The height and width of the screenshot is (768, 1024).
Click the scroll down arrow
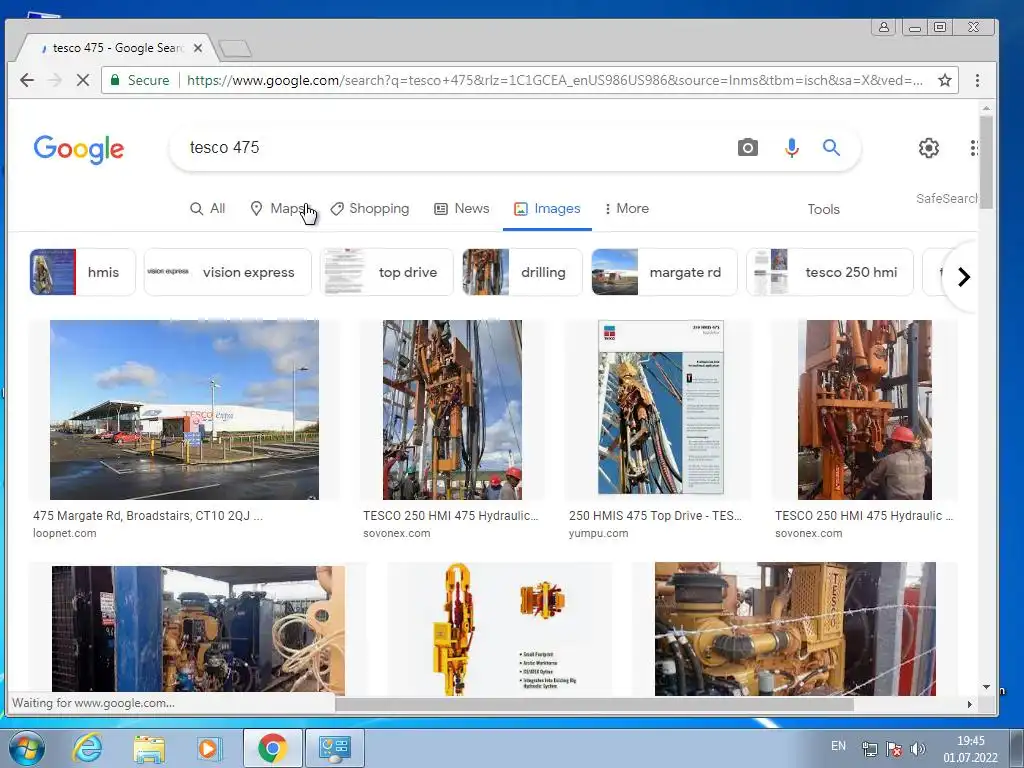(985, 687)
